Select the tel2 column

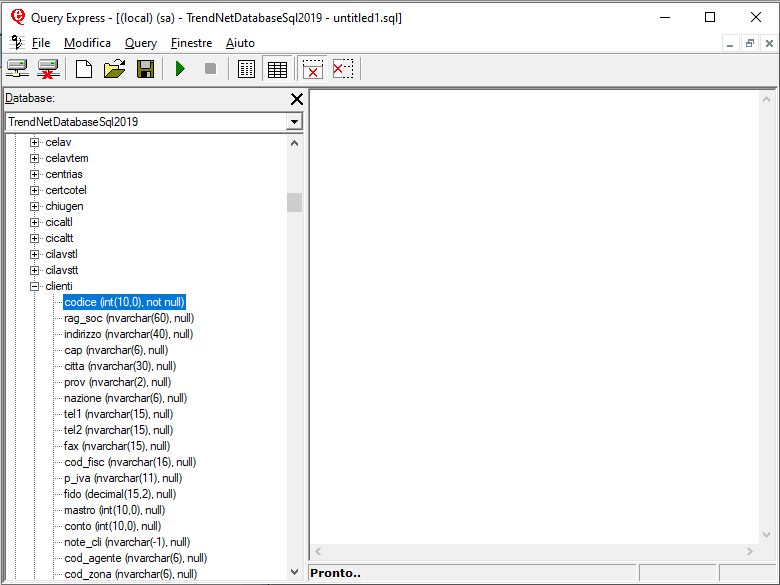(x=118, y=430)
